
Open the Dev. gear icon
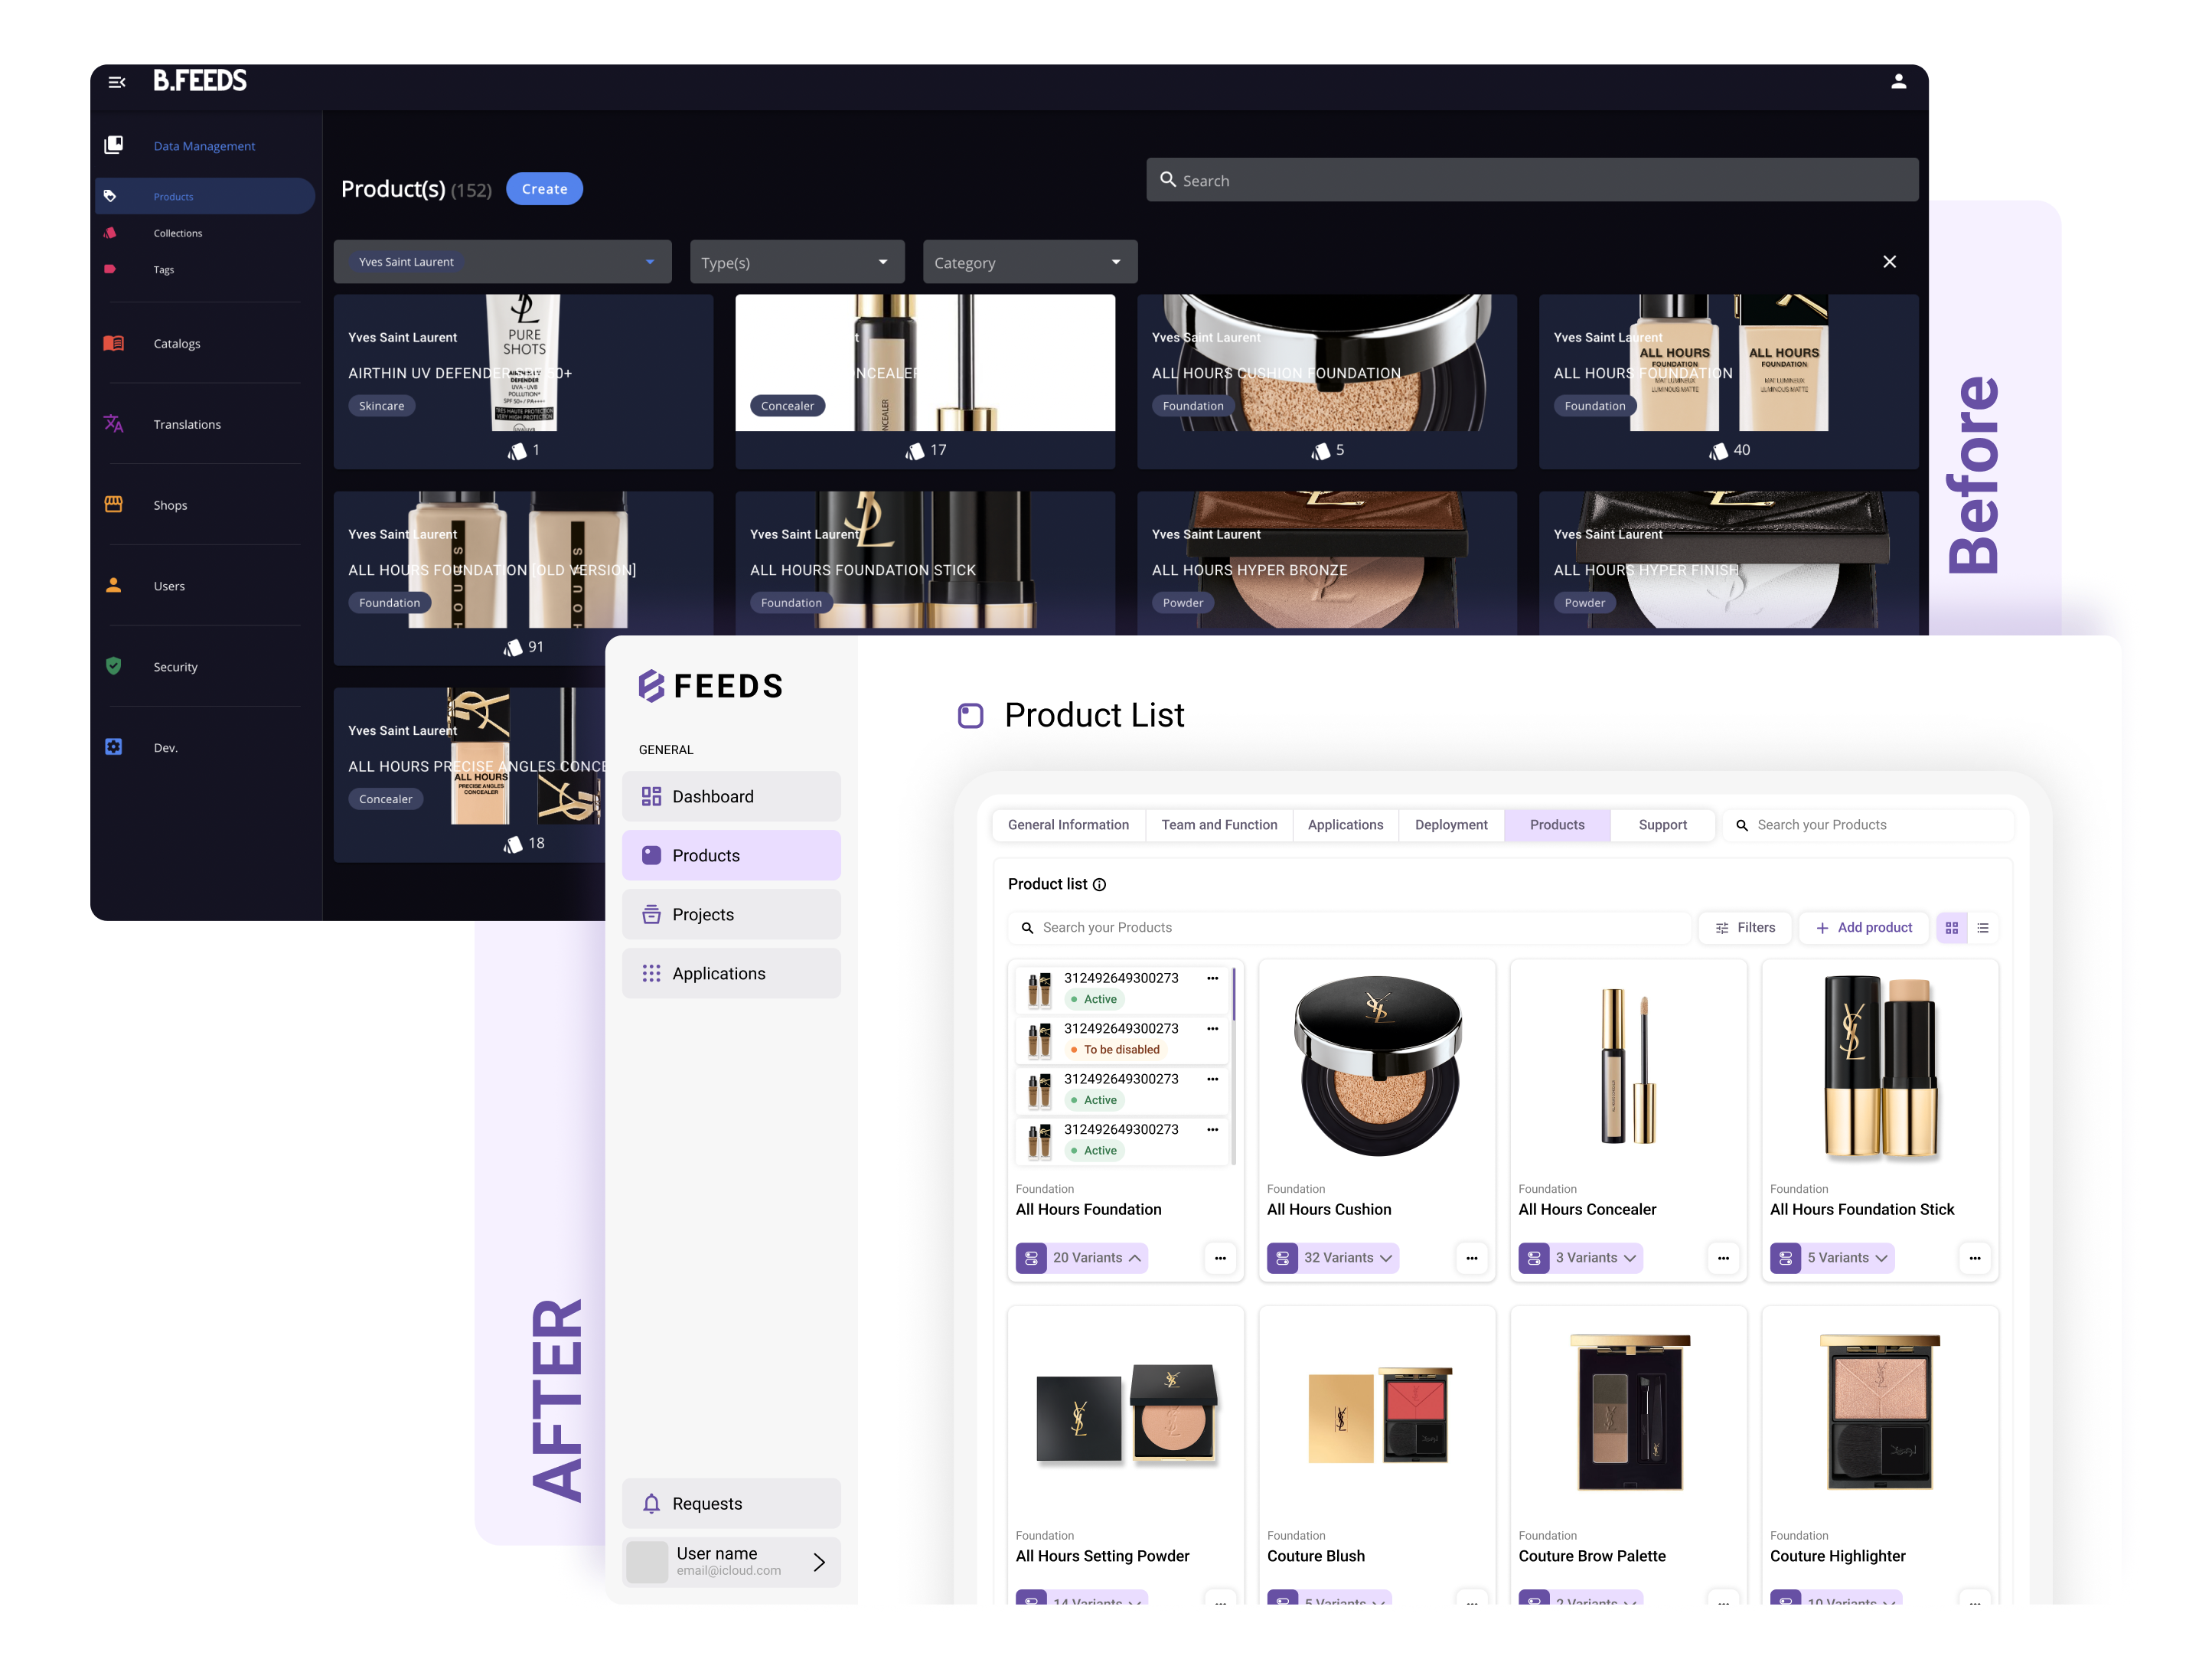pos(114,747)
